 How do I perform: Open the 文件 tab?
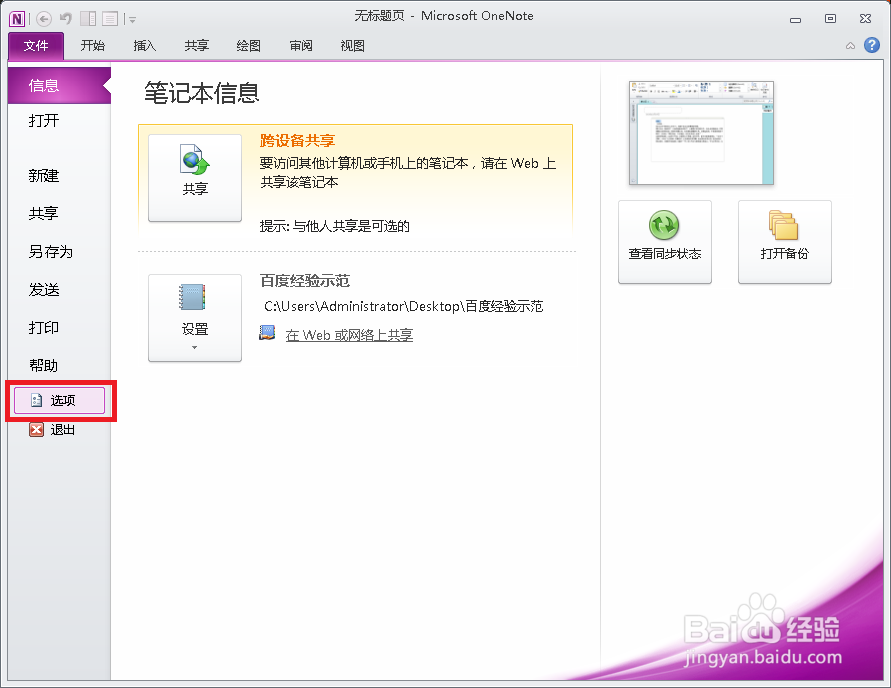click(36, 45)
